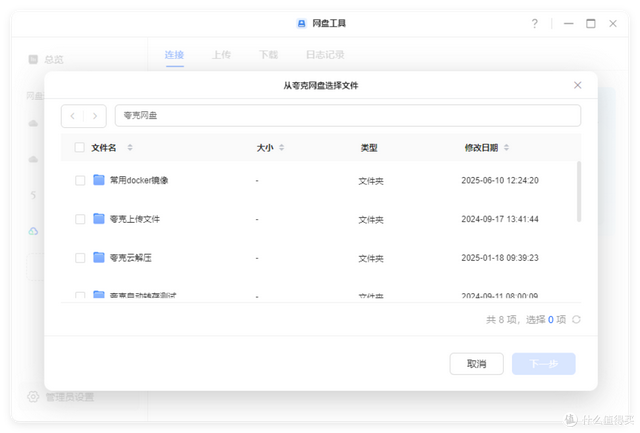Viewport: 640px width, 433px height.
Task: Click the date 2025-01-18 09:39:23
Action: tap(500, 258)
